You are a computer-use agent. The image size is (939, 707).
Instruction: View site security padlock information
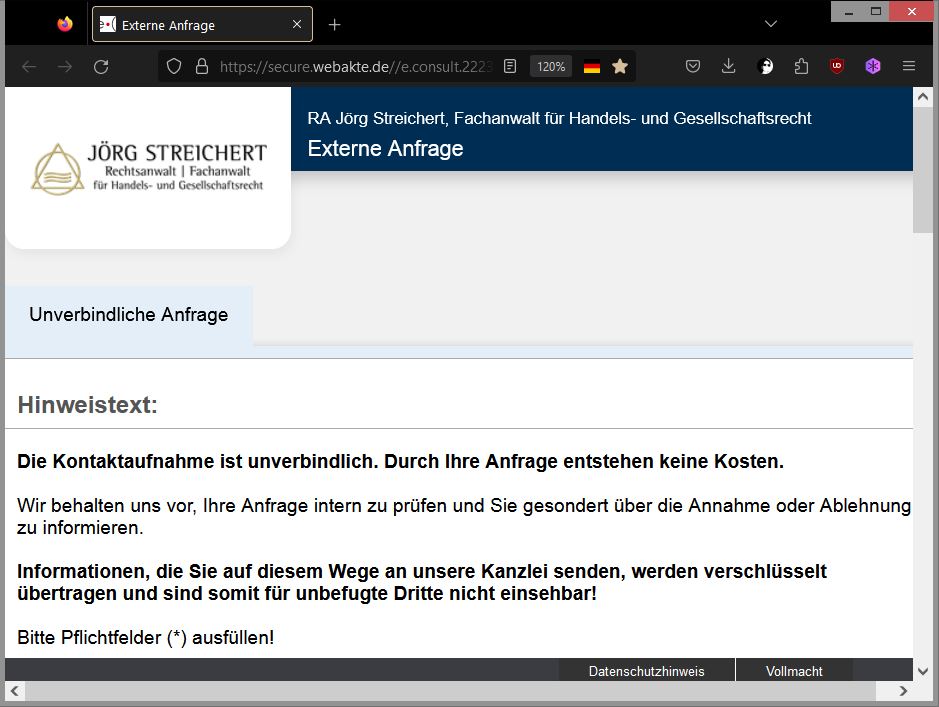pos(202,66)
